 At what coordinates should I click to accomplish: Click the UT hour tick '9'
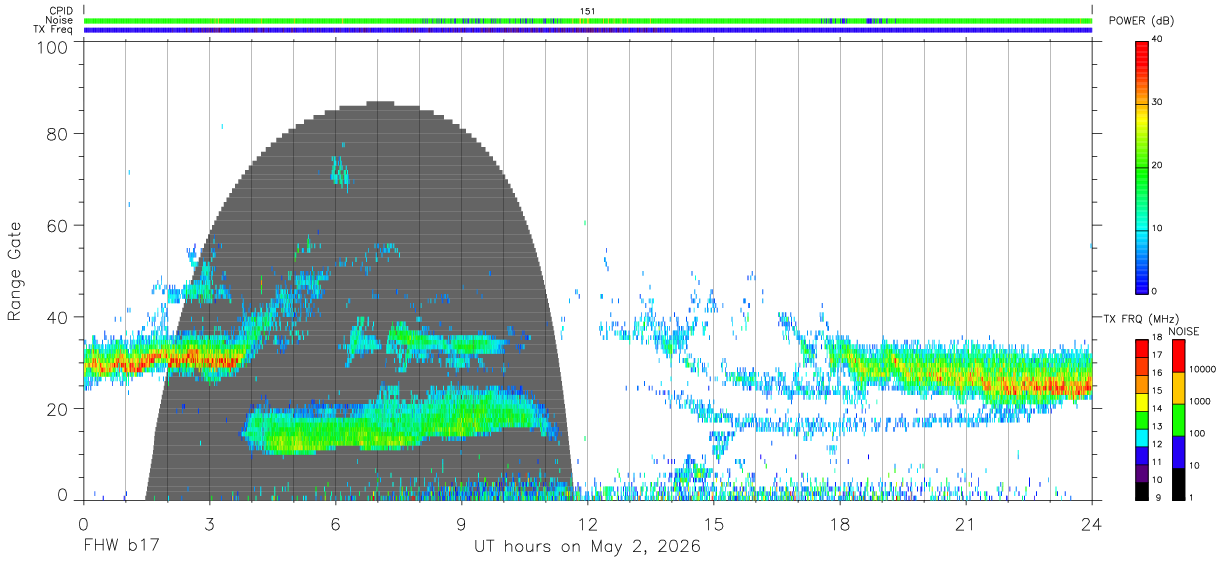(x=462, y=524)
